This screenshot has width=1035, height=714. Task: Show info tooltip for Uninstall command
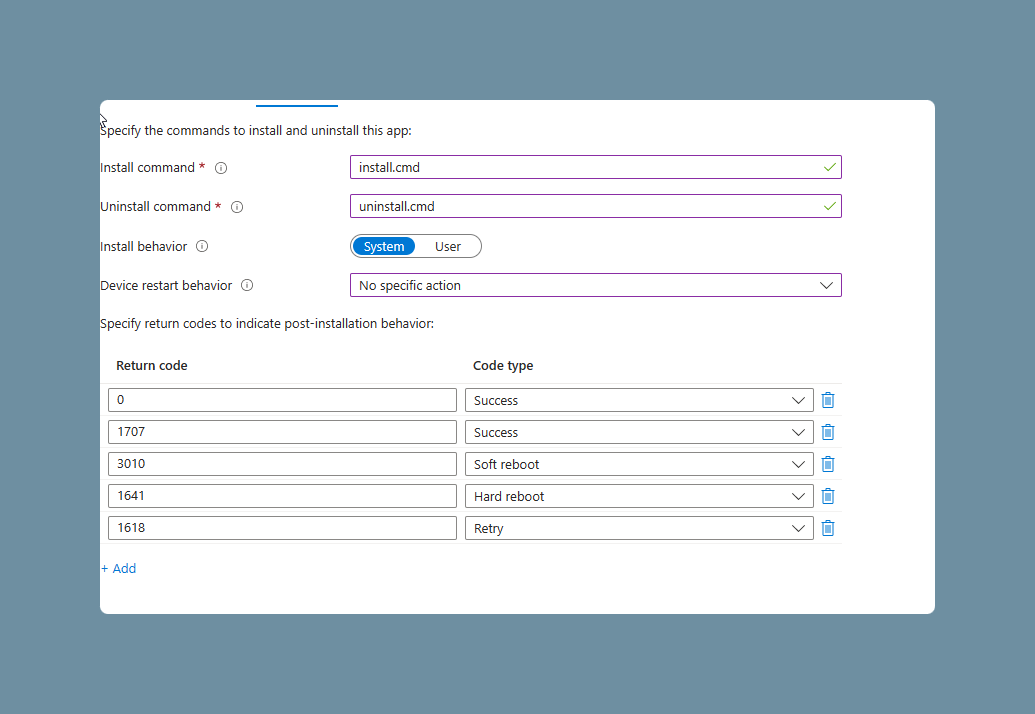(237, 207)
